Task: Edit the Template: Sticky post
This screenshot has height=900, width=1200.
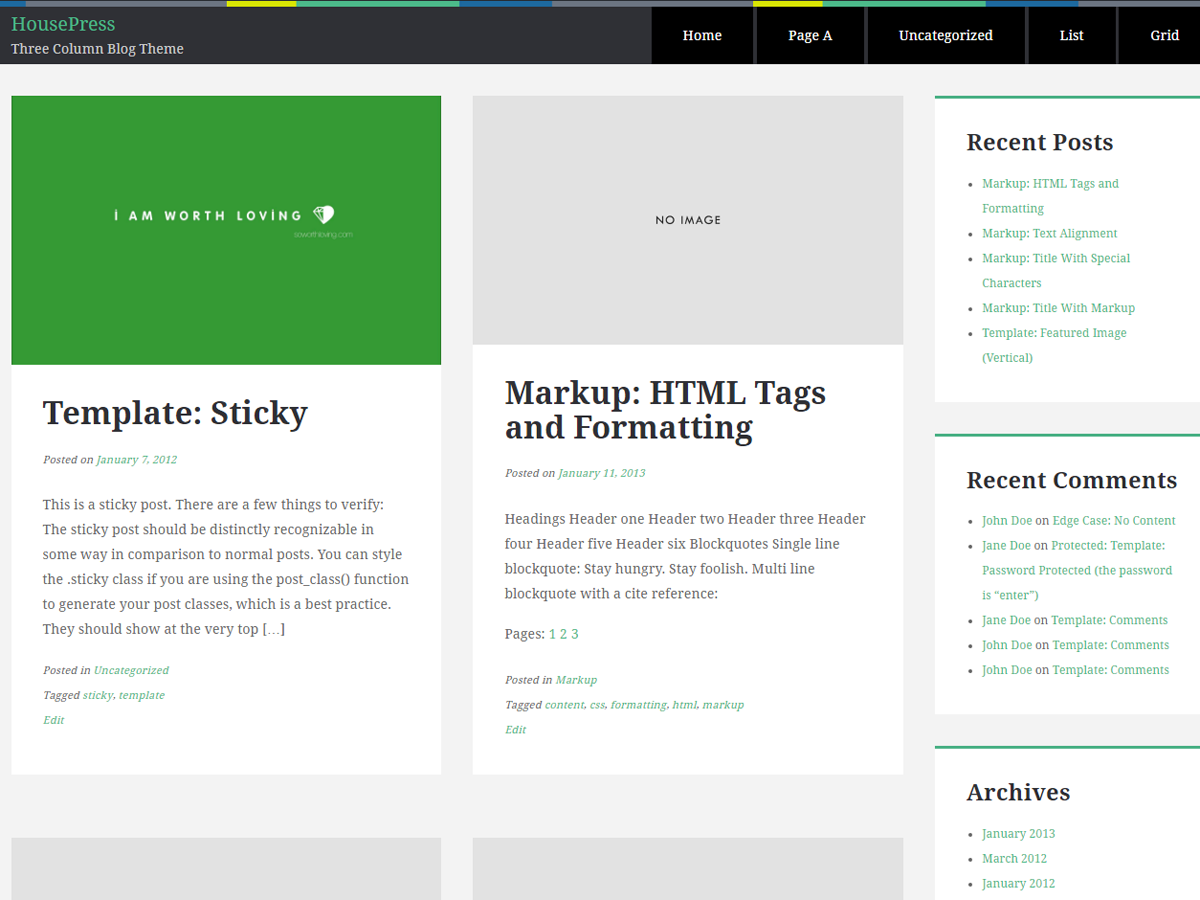Action: click(x=53, y=720)
